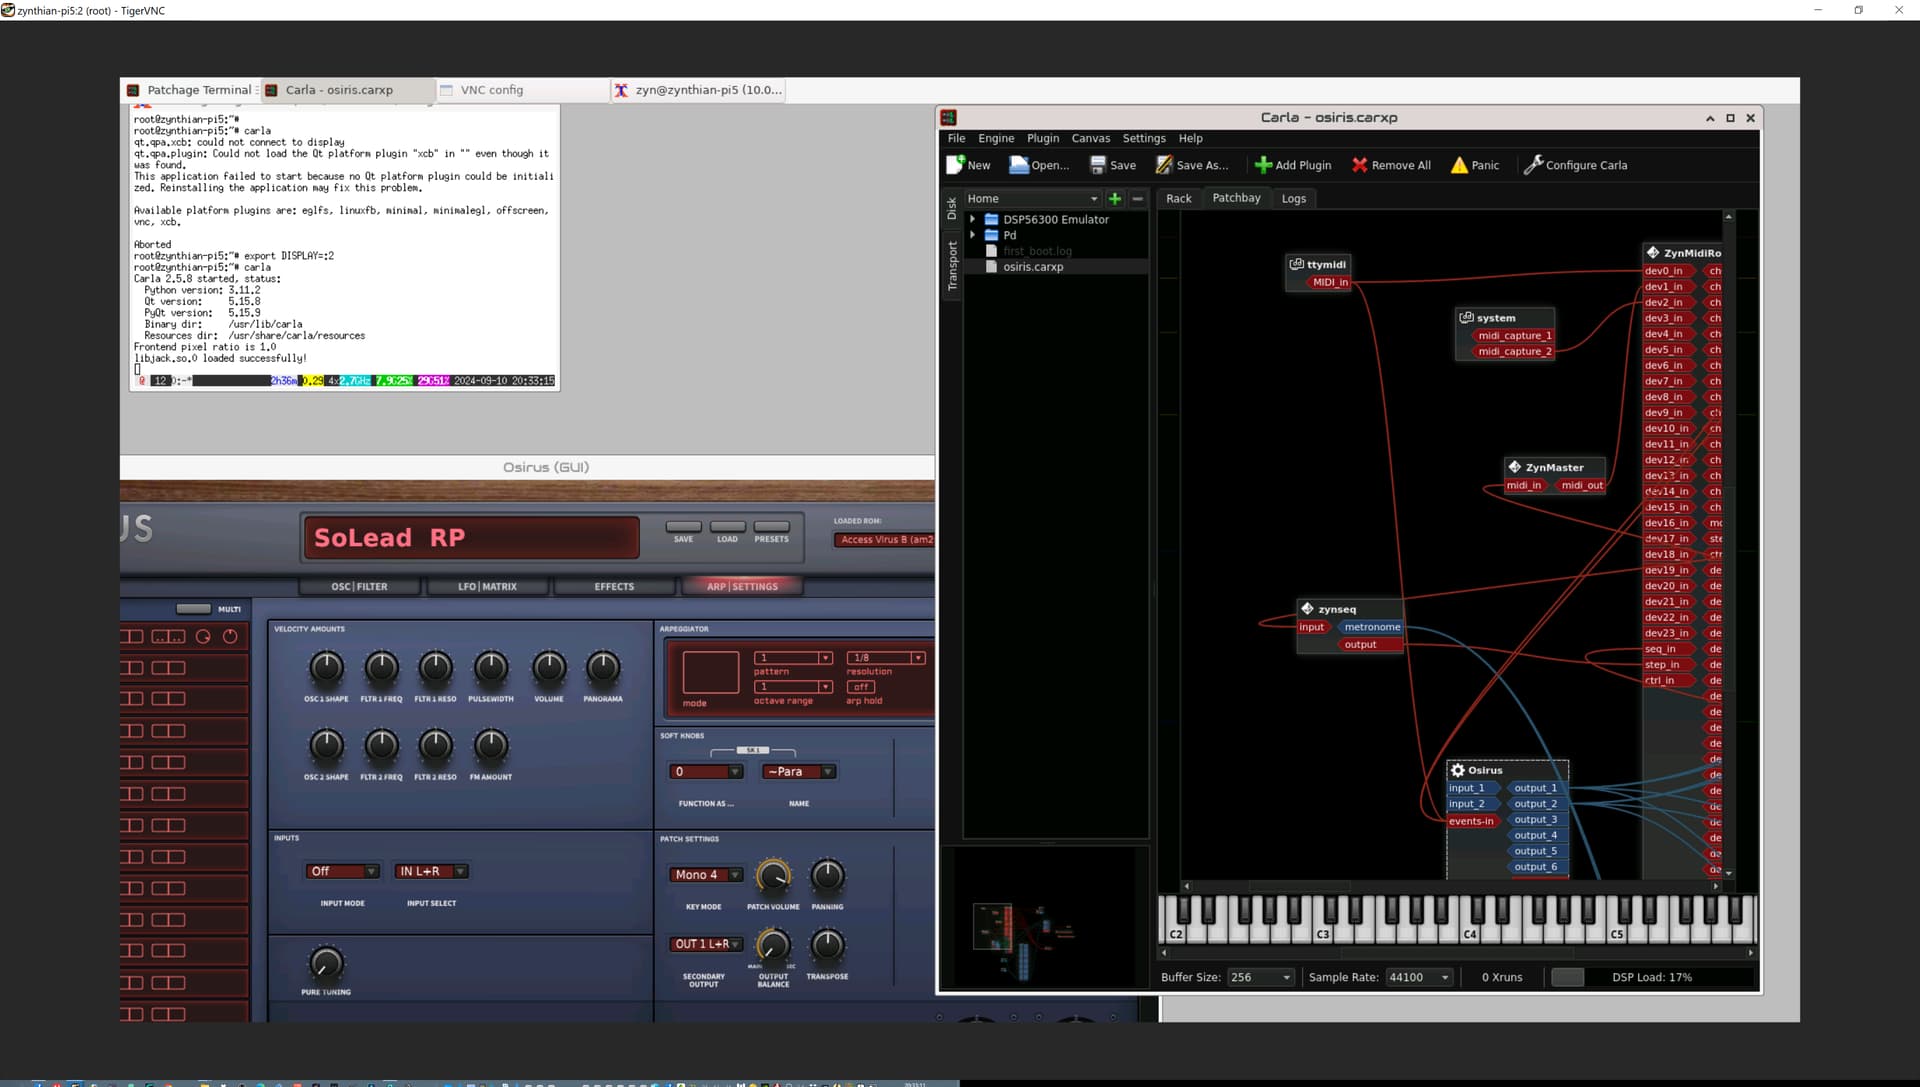Hit the Panic warning icon
This screenshot has width=1920, height=1087.
coord(1459,165)
